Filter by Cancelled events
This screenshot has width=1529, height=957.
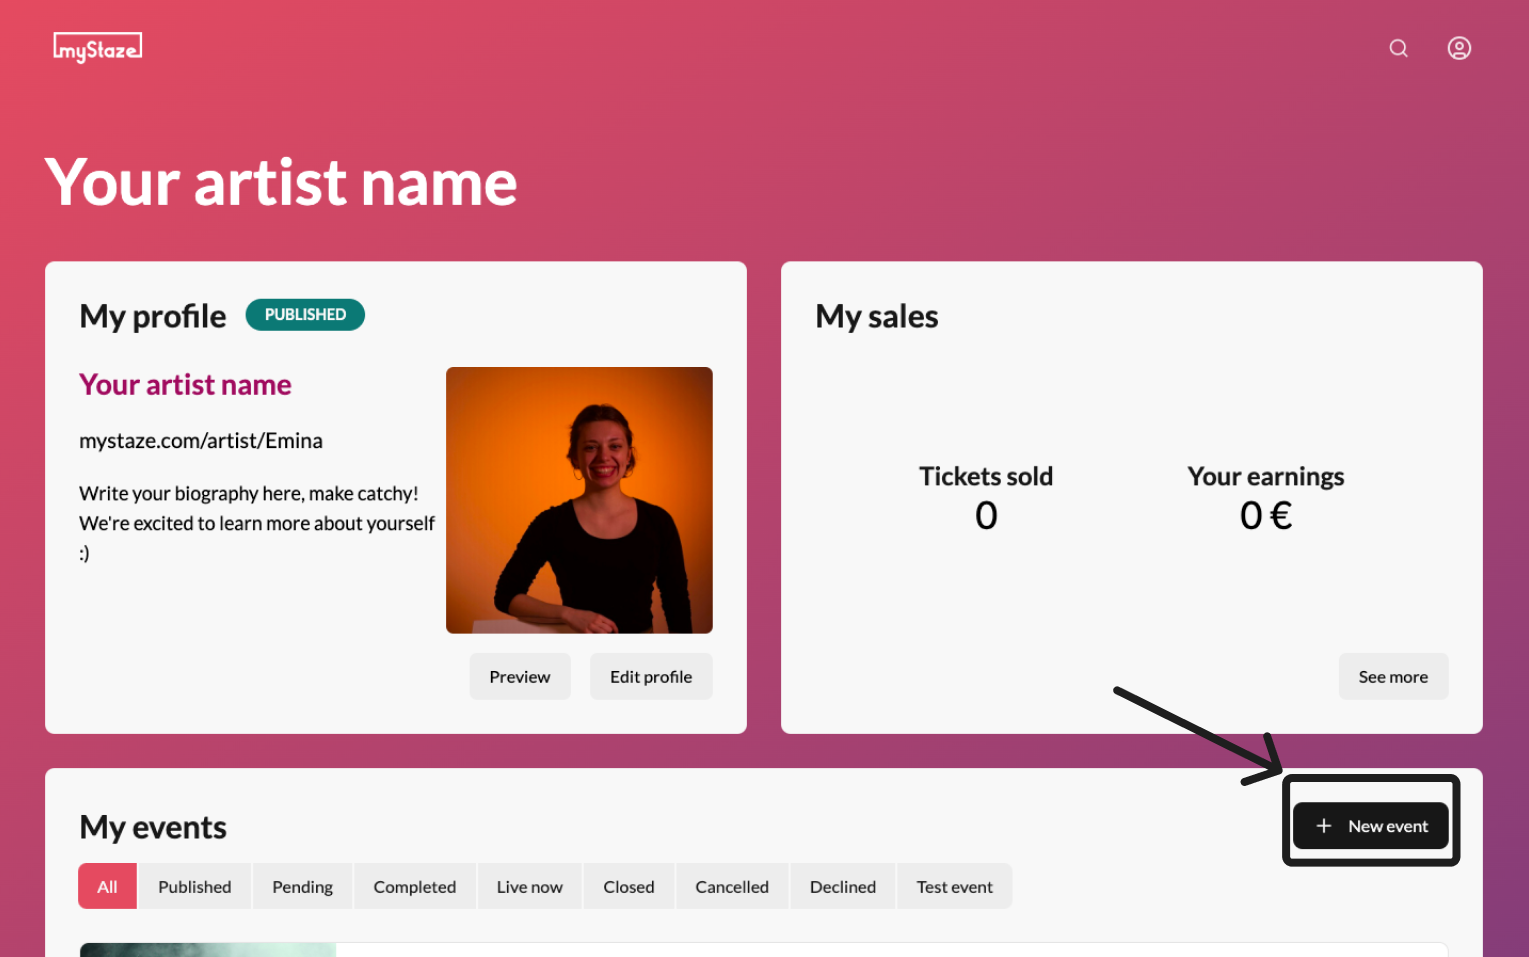tap(732, 887)
